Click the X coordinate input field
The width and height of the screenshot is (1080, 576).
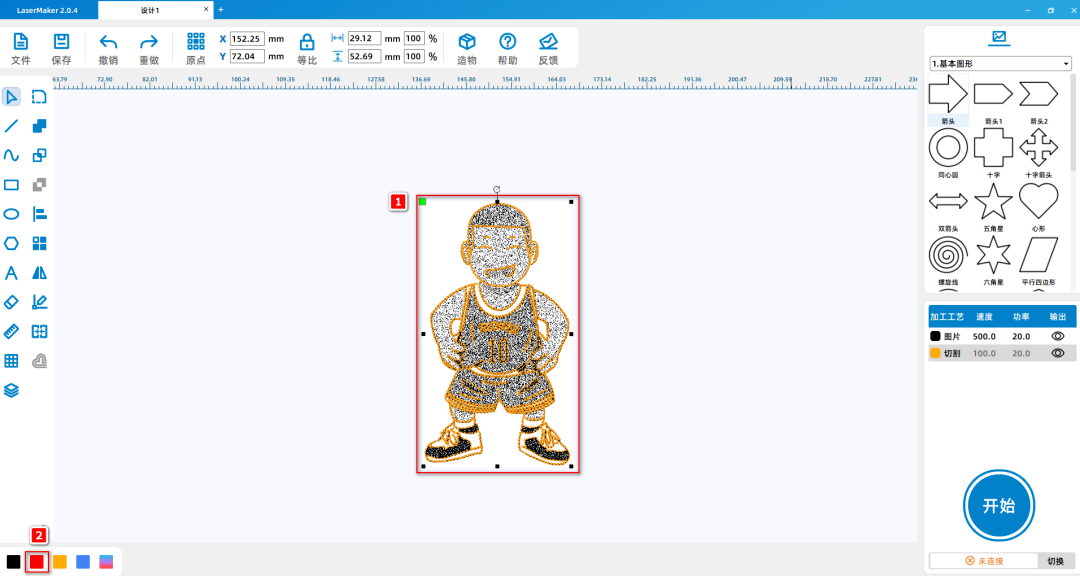(247, 39)
